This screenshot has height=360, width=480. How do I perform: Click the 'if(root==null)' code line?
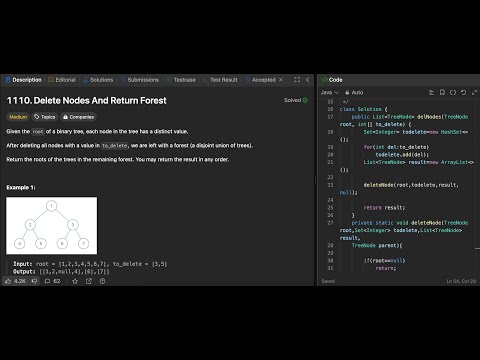pos(384,260)
